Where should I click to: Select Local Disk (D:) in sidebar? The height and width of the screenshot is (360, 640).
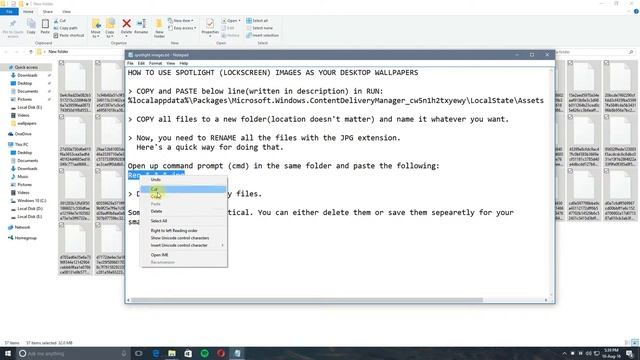26,209
